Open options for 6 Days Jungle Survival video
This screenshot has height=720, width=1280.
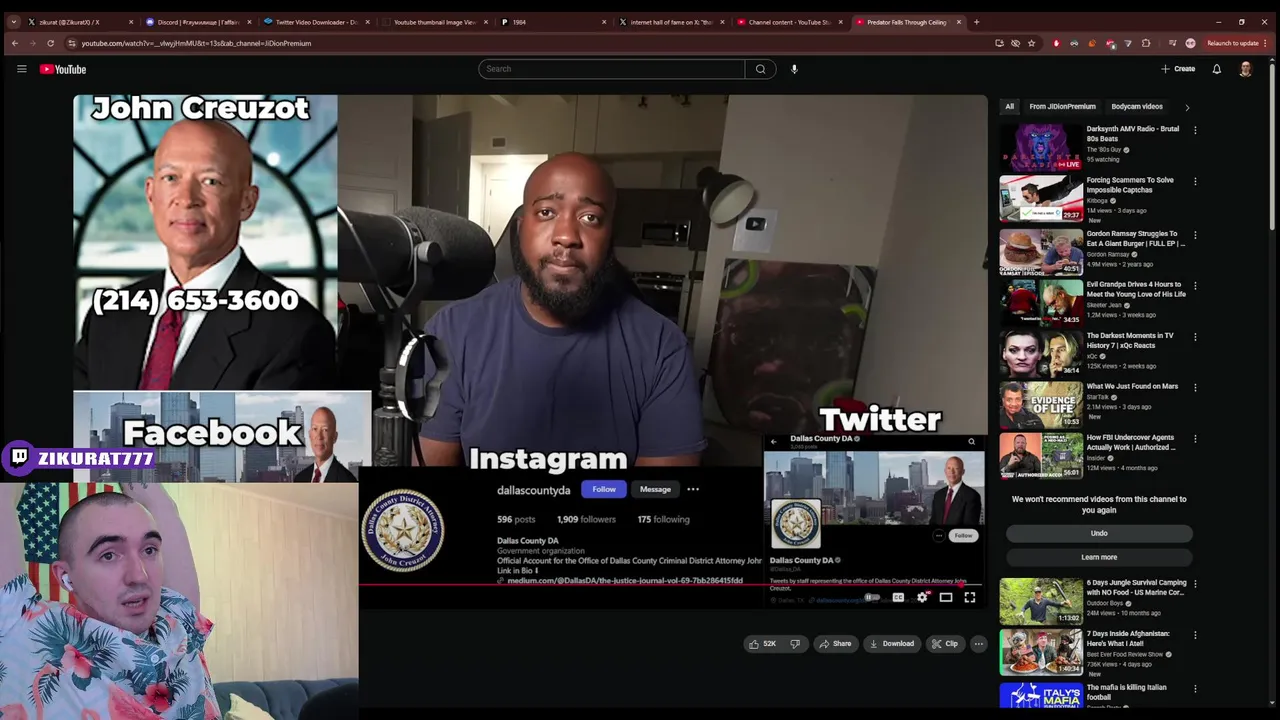click(x=1195, y=583)
